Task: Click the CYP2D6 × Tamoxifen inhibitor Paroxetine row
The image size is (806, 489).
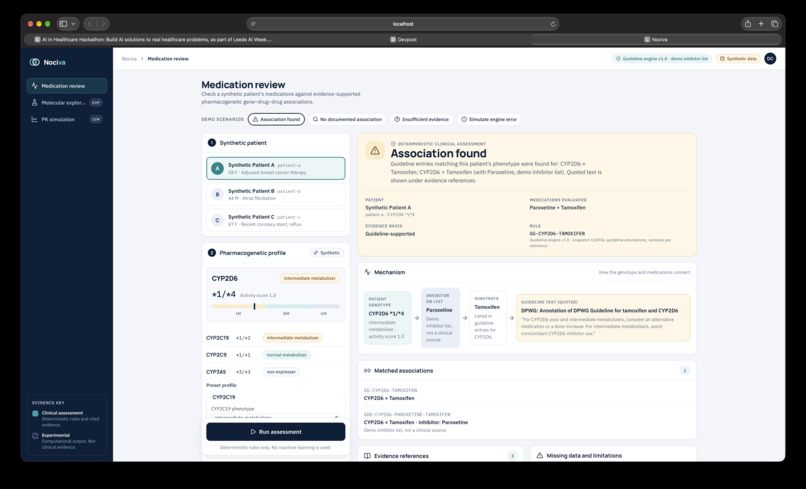Action: tap(526, 422)
